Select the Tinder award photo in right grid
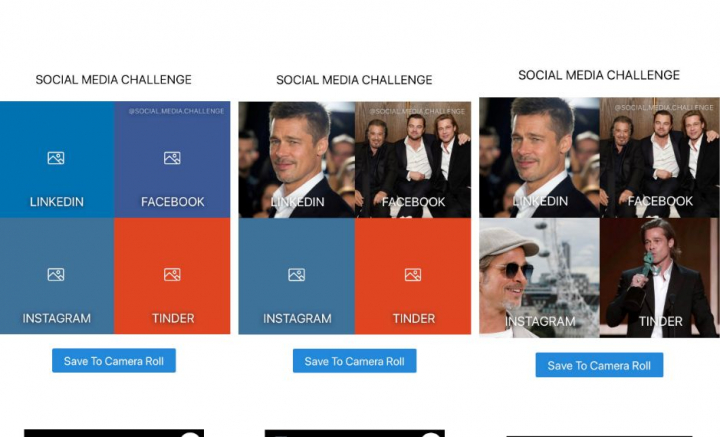720x437 pixels. (x=660, y=278)
